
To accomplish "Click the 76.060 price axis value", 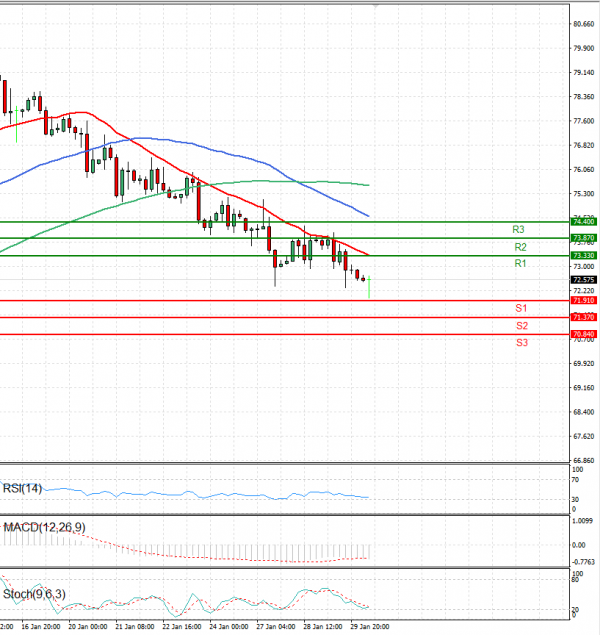I will pyautogui.click(x=584, y=170).
